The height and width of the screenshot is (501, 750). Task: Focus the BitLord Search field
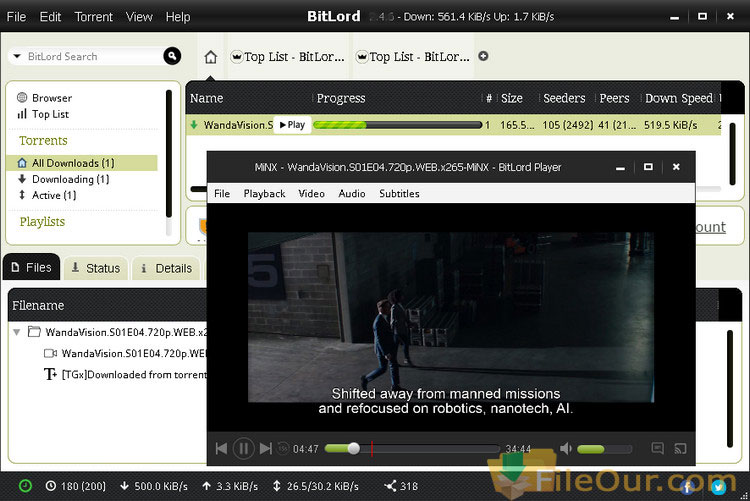pyautogui.click(x=91, y=56)
